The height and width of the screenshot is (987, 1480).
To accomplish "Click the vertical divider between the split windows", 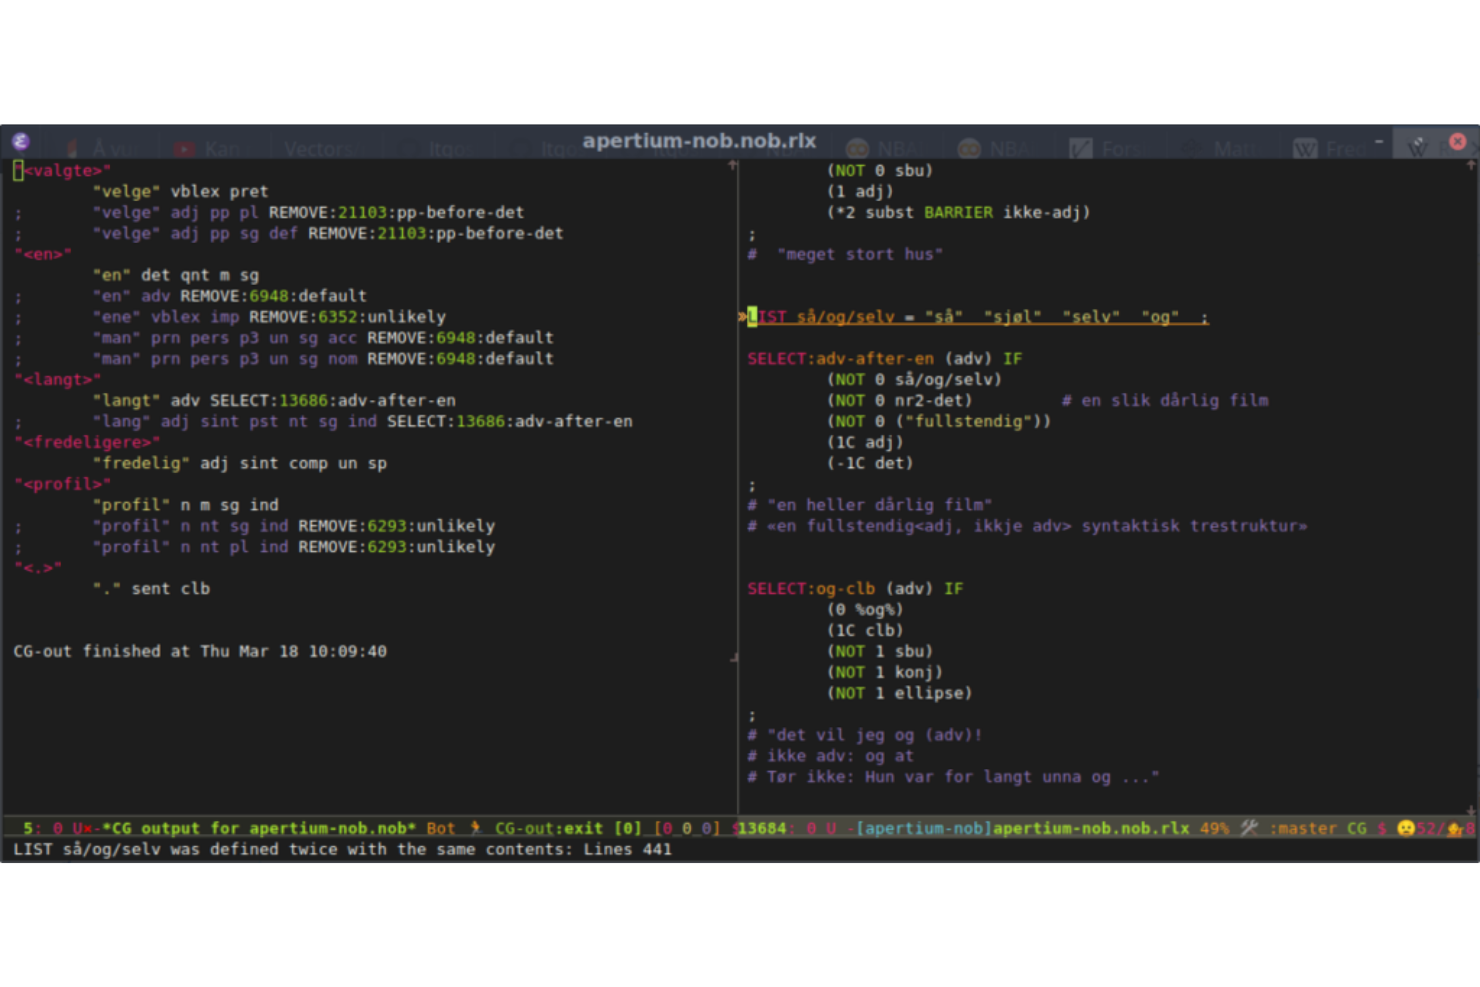I will click(739, 490).
